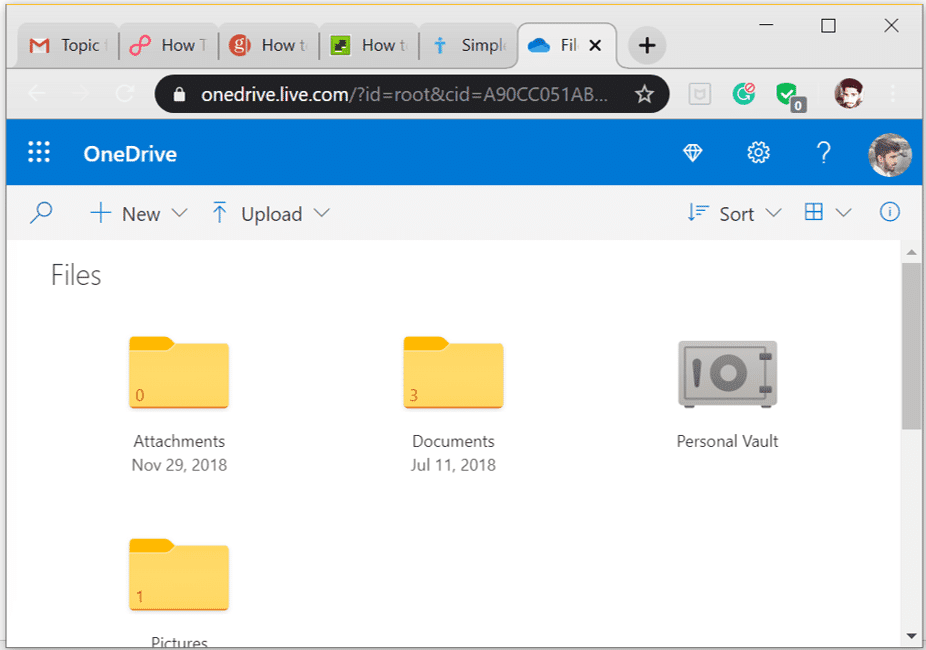Viewport: 926px width, 650px height.
Task: Open Chrome's three-dot menu
Action: pos(893,93)
